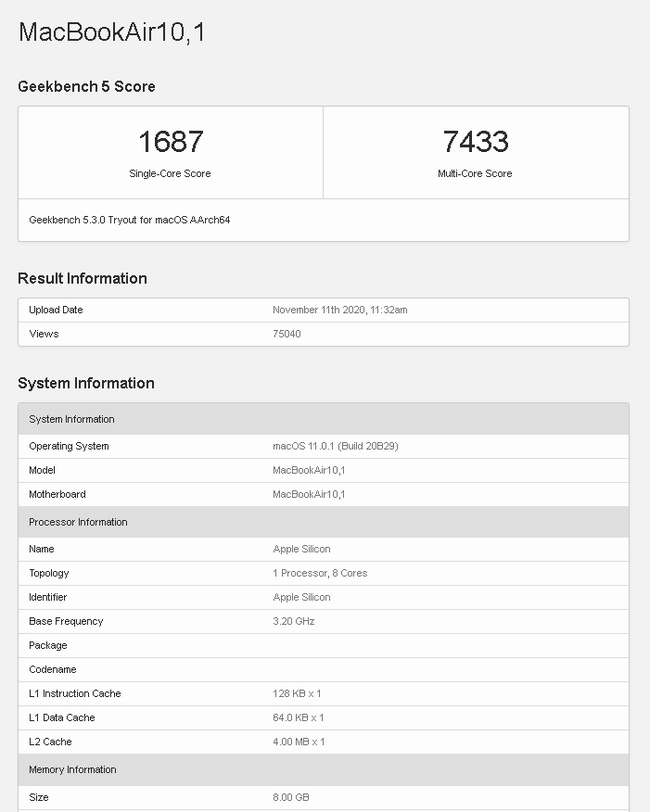Viewport: 650px width, 812px height.
Task: Select the 75040 views value
Action: 286,334
